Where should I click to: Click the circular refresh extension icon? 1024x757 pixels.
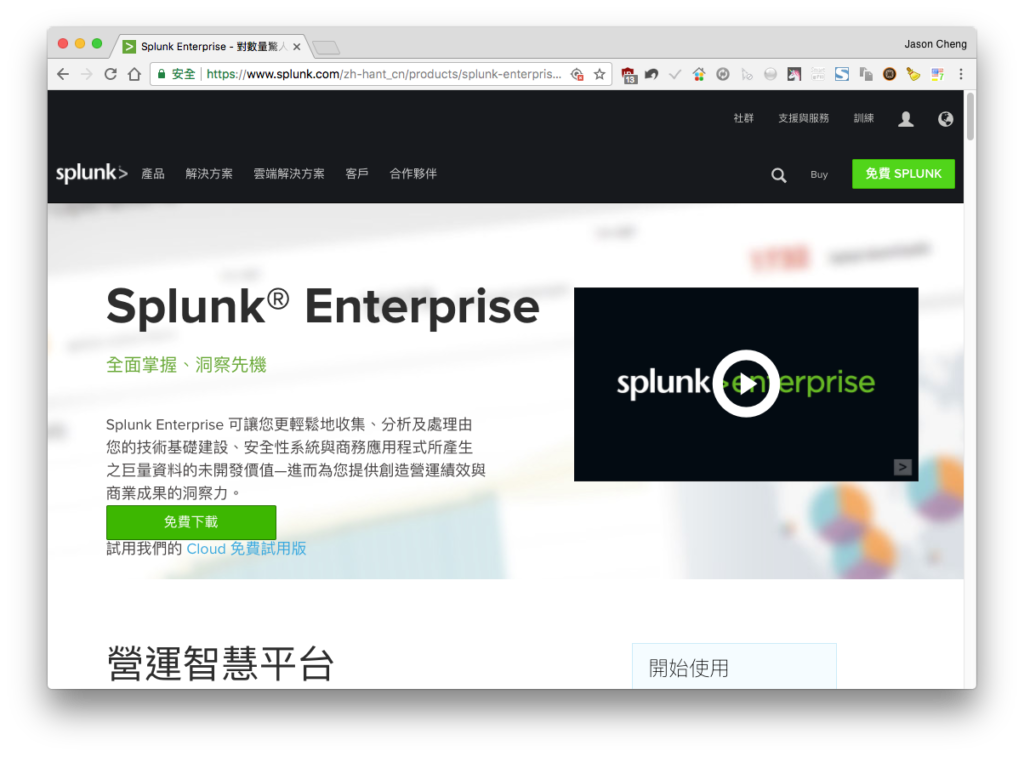pyautogui.click(x=722, y=74)
